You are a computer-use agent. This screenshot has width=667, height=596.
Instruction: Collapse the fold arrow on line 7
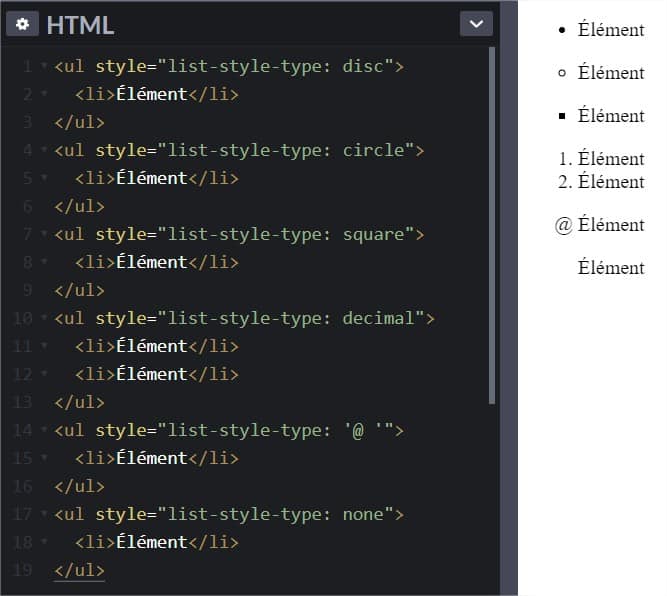coord(44,235)
